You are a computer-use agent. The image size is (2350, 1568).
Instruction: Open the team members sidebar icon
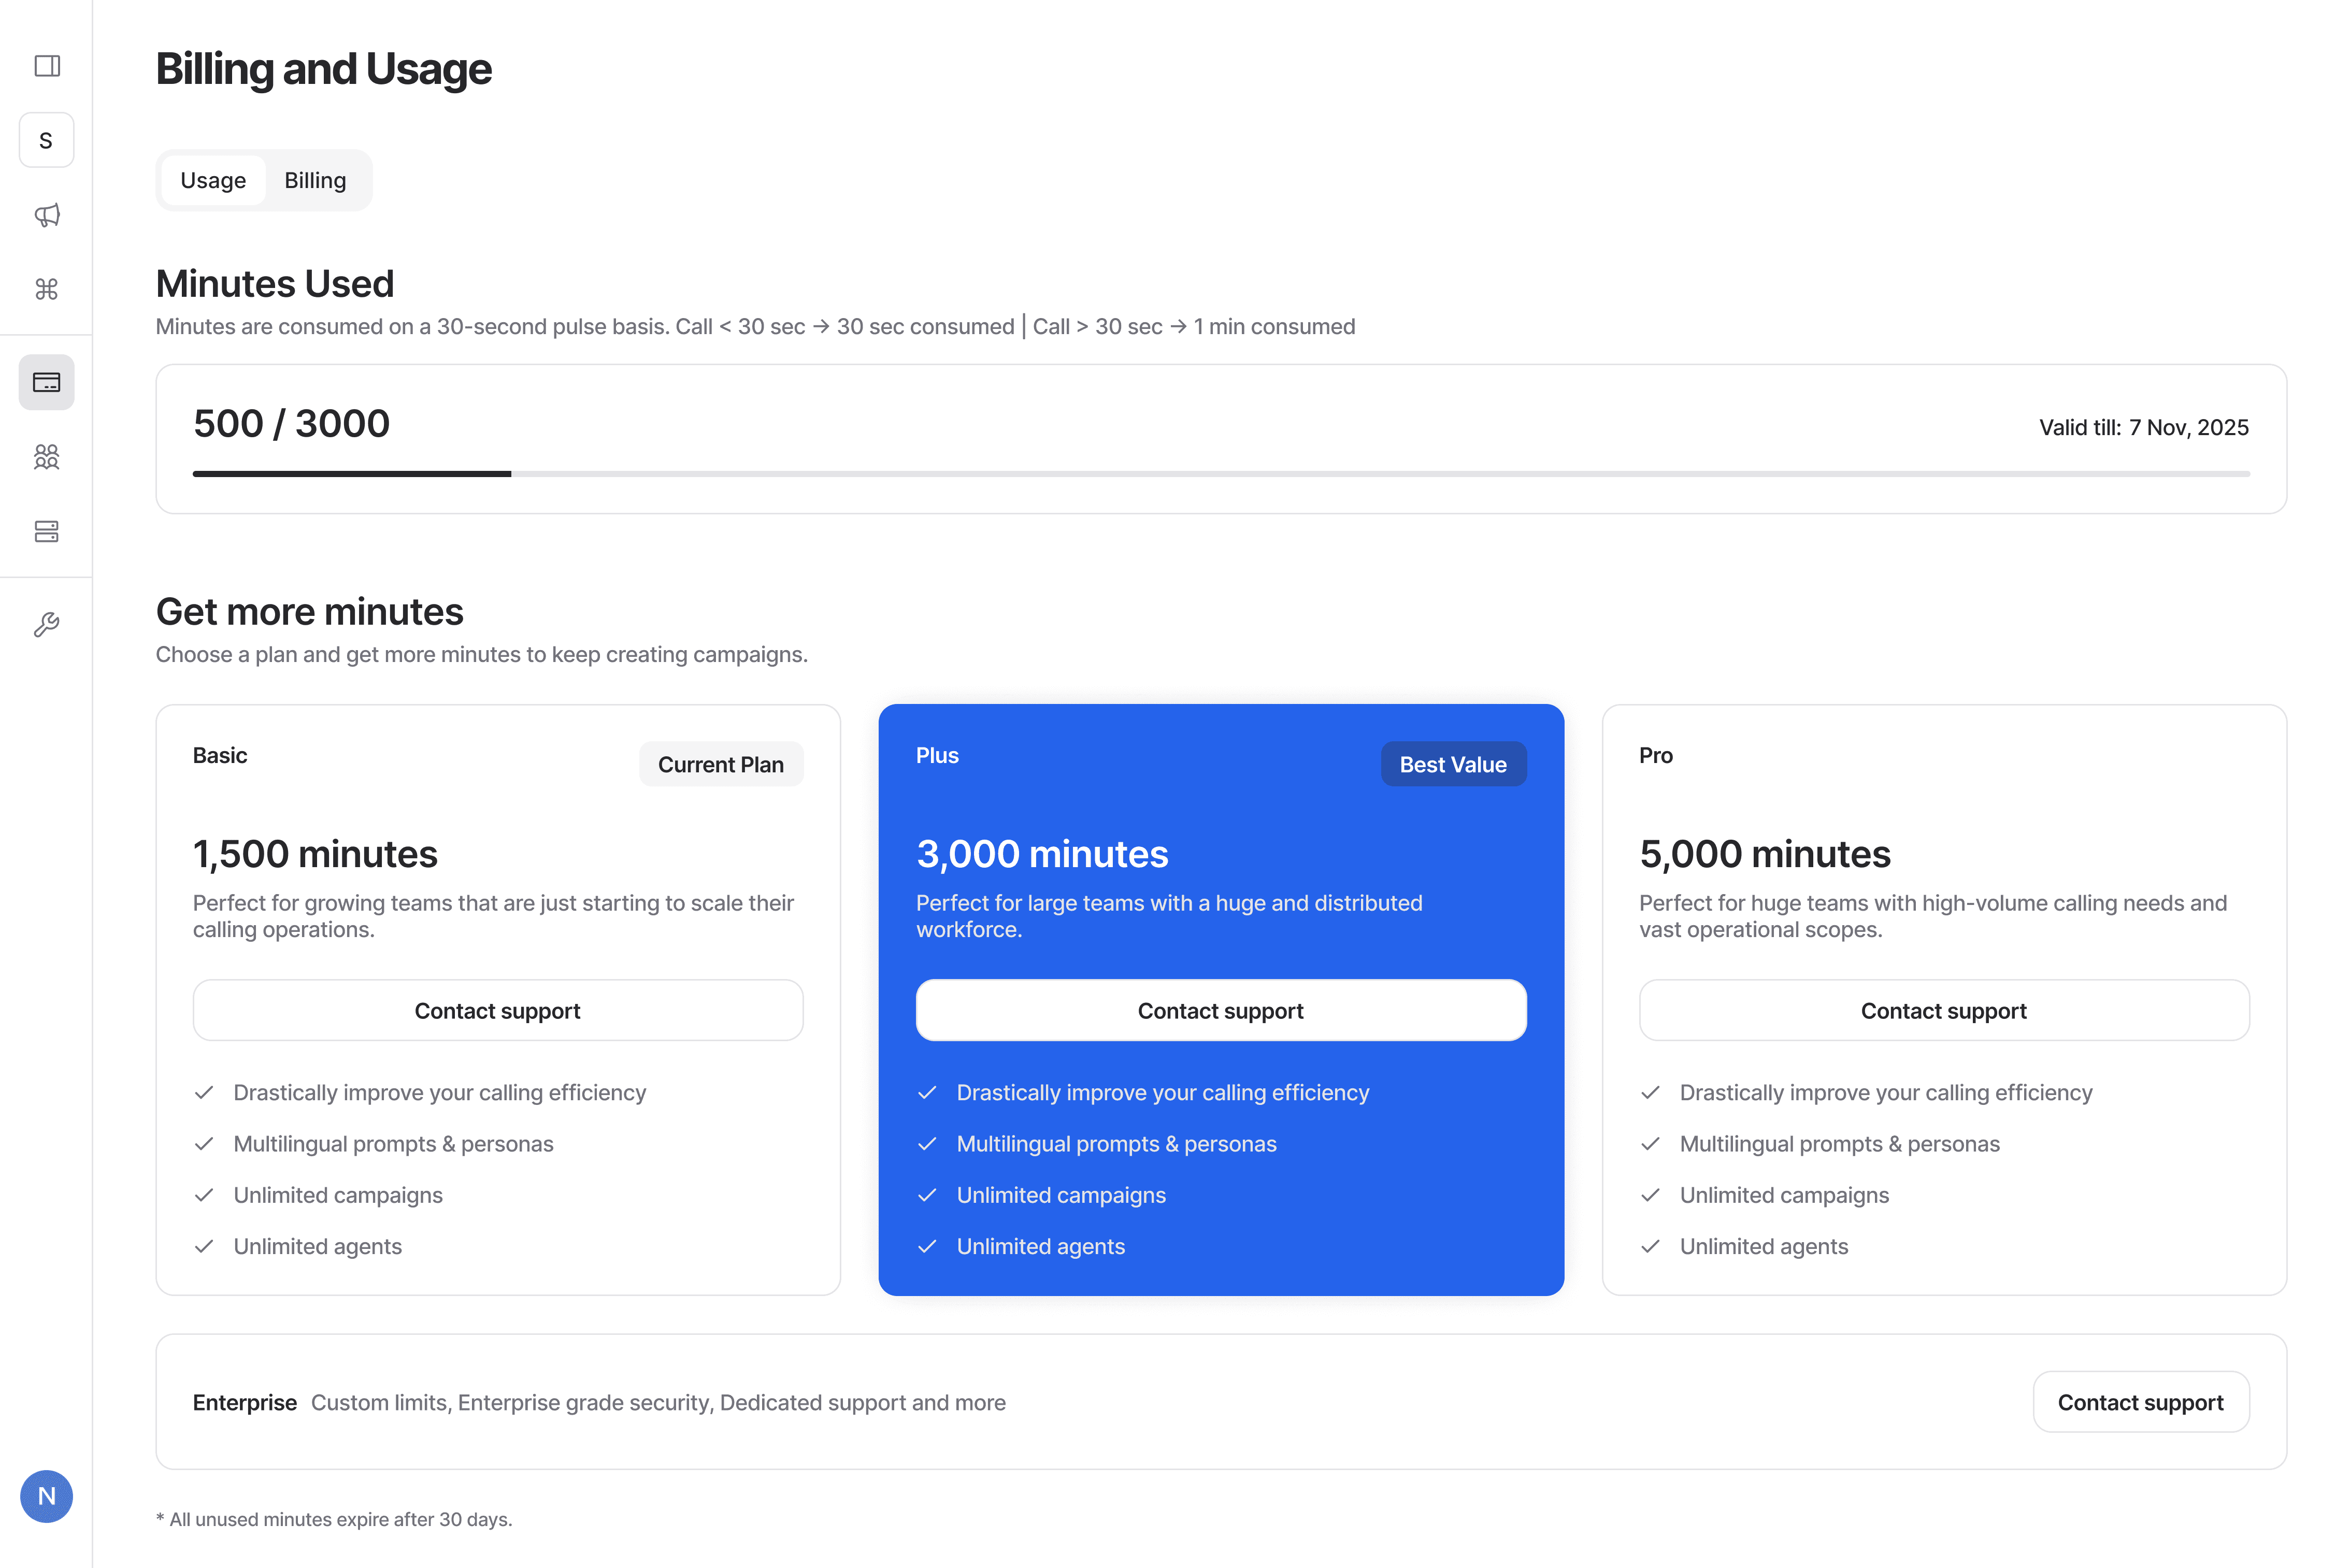pyautogui.click(x=47, y=457)
